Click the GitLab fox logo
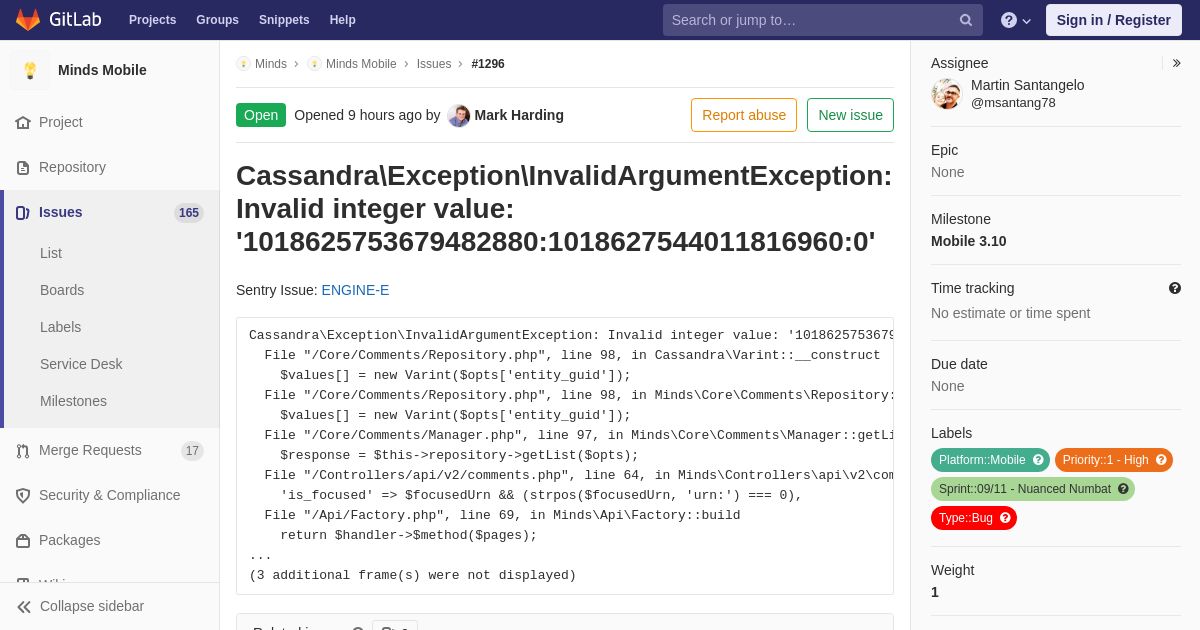1200x630 pixels. (x=28, y=20)
